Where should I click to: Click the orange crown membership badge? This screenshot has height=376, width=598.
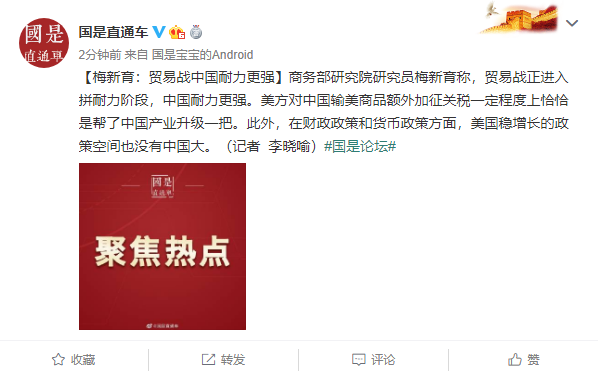(177, 32)
